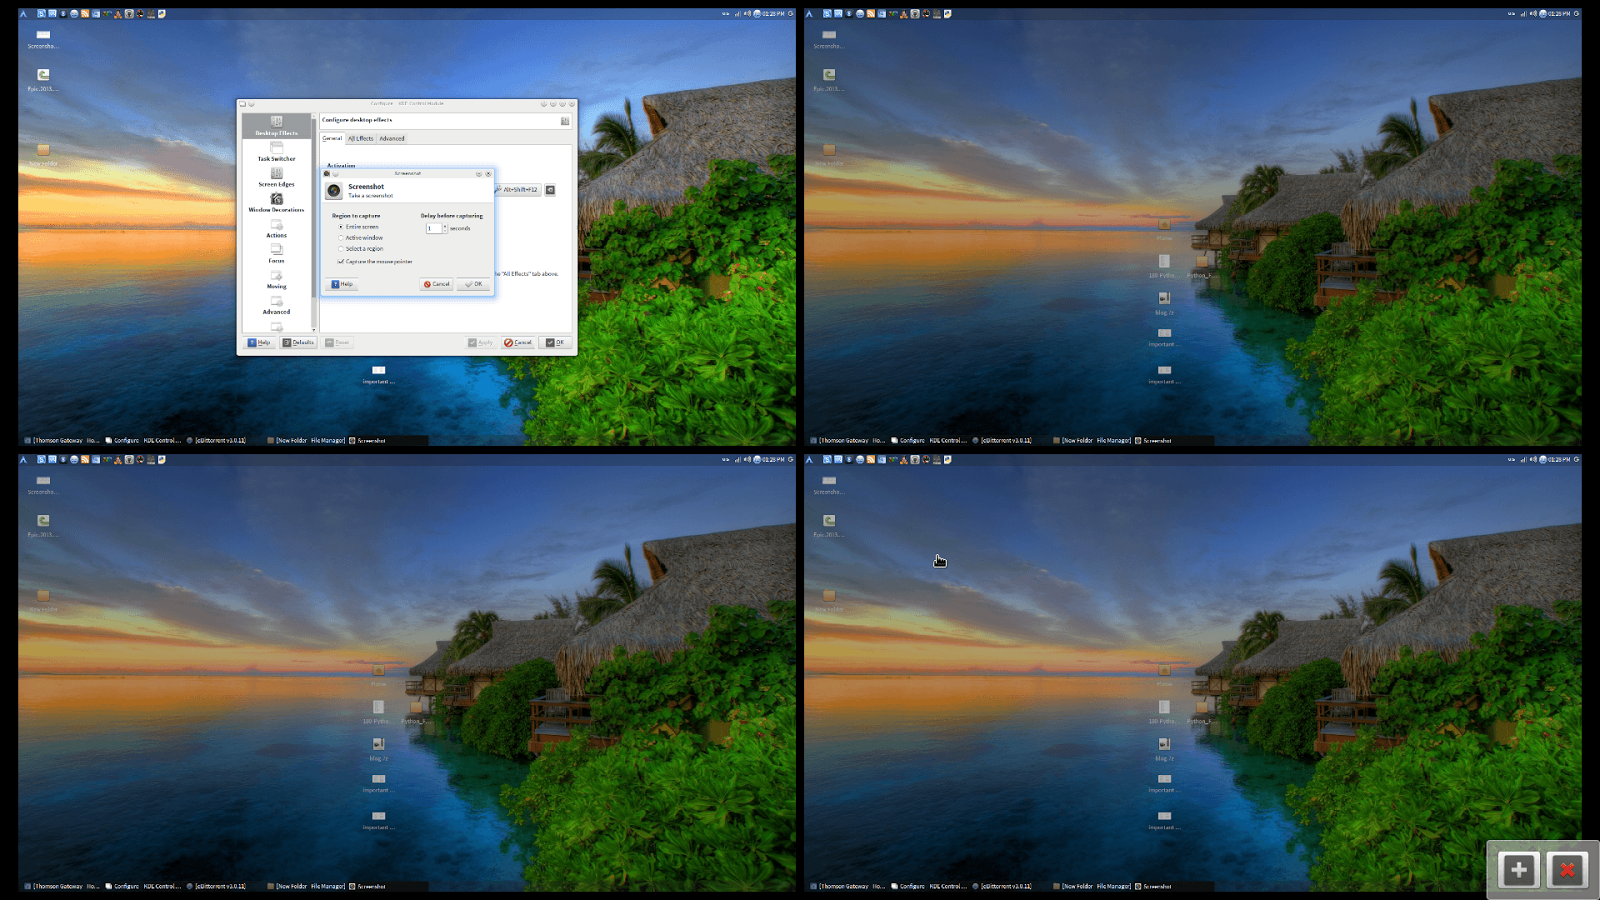Open Task Switcher settings in sidebar
Screen dimensions: 1600x900
(x=277, y=152)
